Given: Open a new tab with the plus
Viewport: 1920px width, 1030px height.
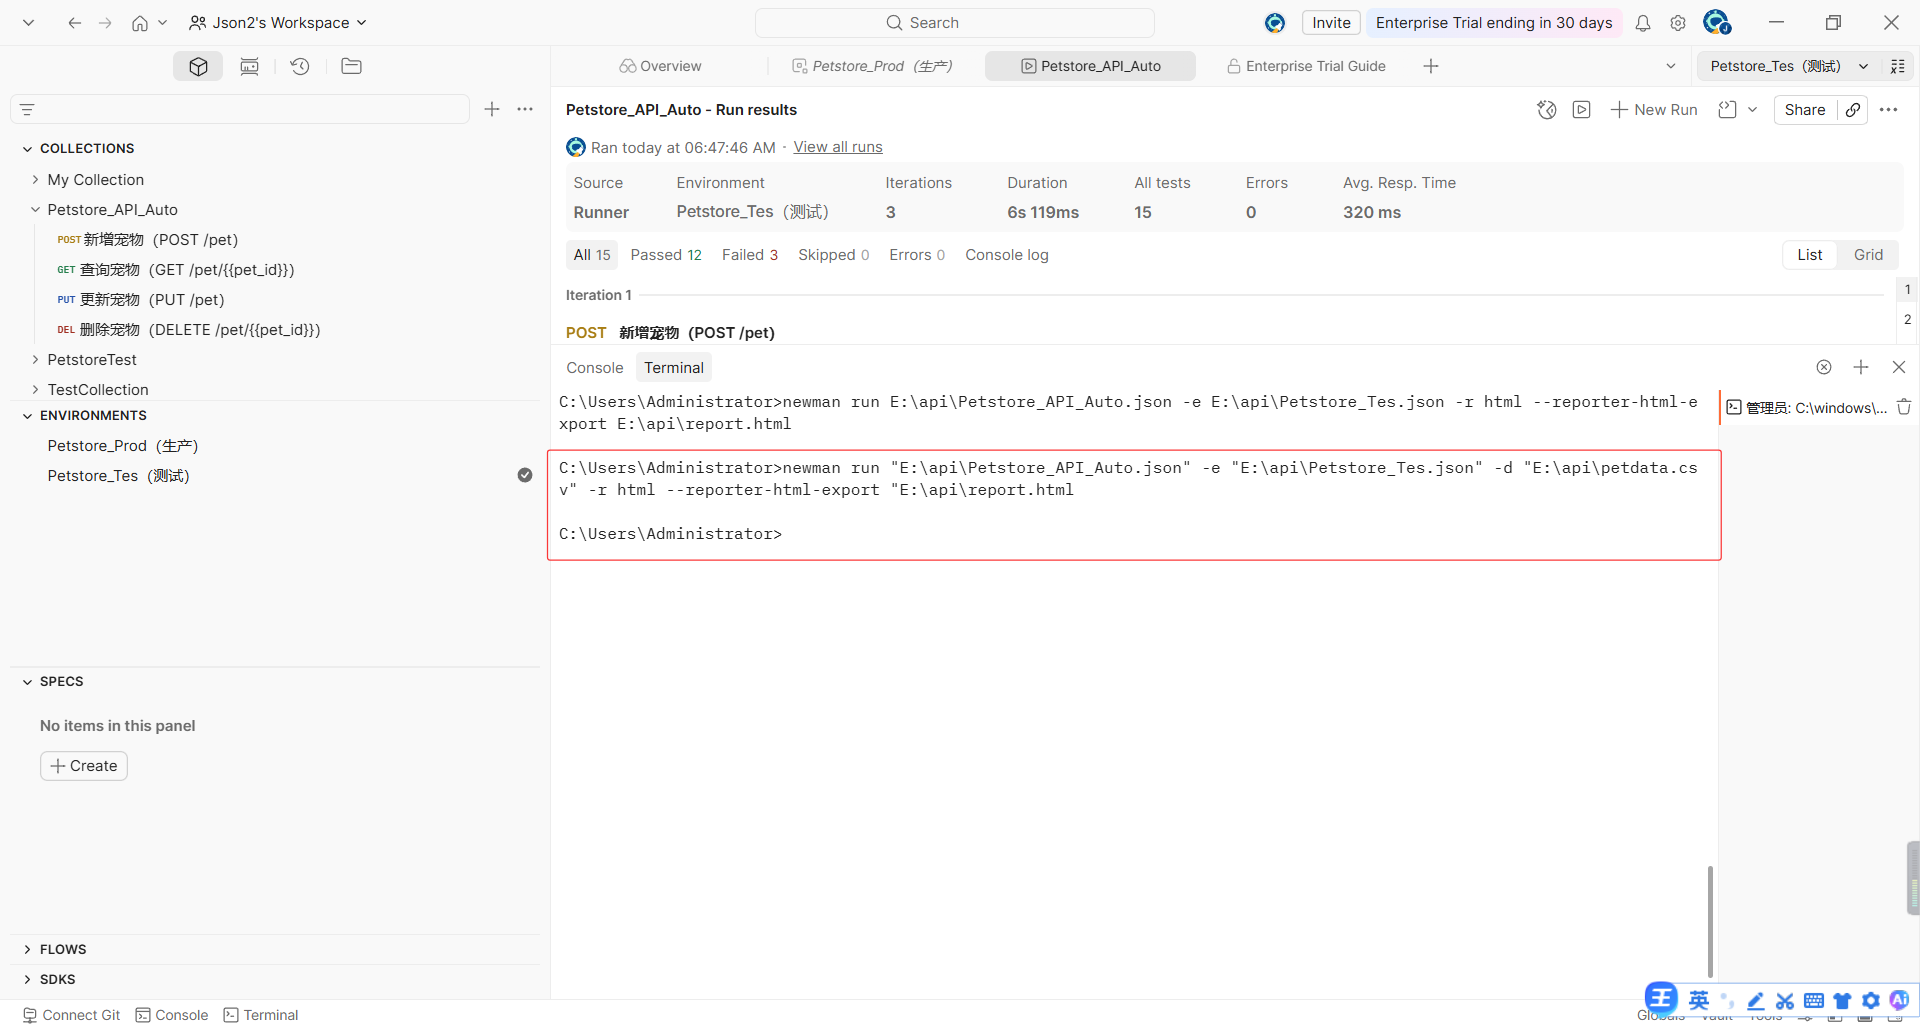Looking at the screenshot, I should [1431, 66].
